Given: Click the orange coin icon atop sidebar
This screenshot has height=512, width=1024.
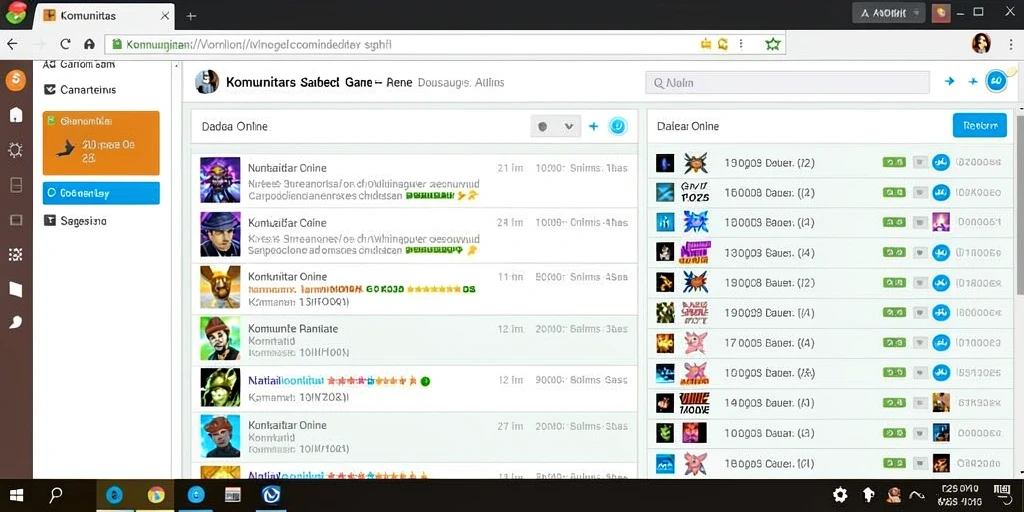Looking at the screenshot, I should pos(16,80).
